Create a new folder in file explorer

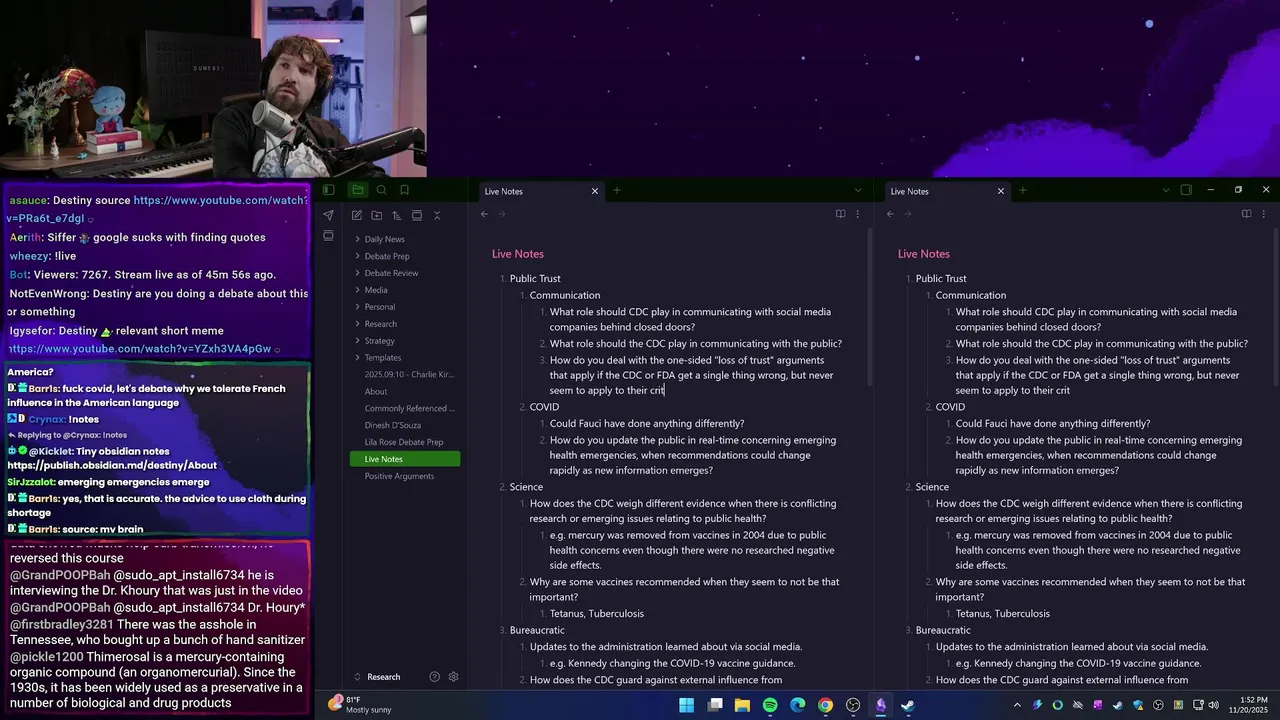tap(377, 215)
